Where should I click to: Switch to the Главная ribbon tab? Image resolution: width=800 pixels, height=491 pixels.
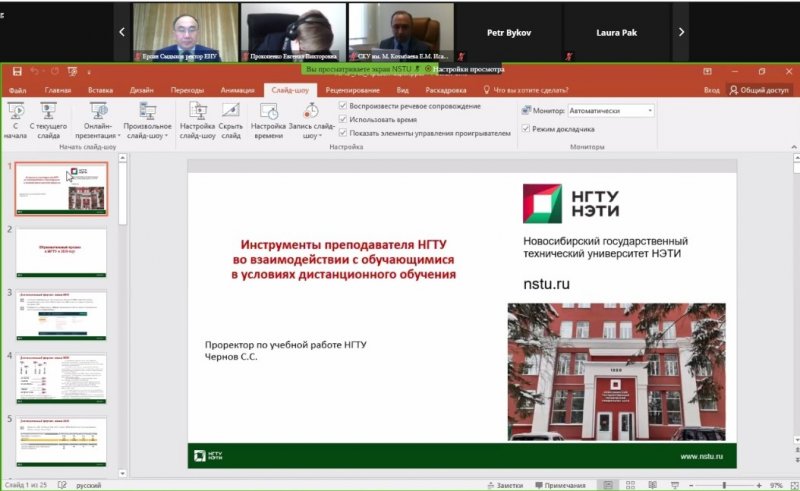pyautogui.click(x=58, y=90)
